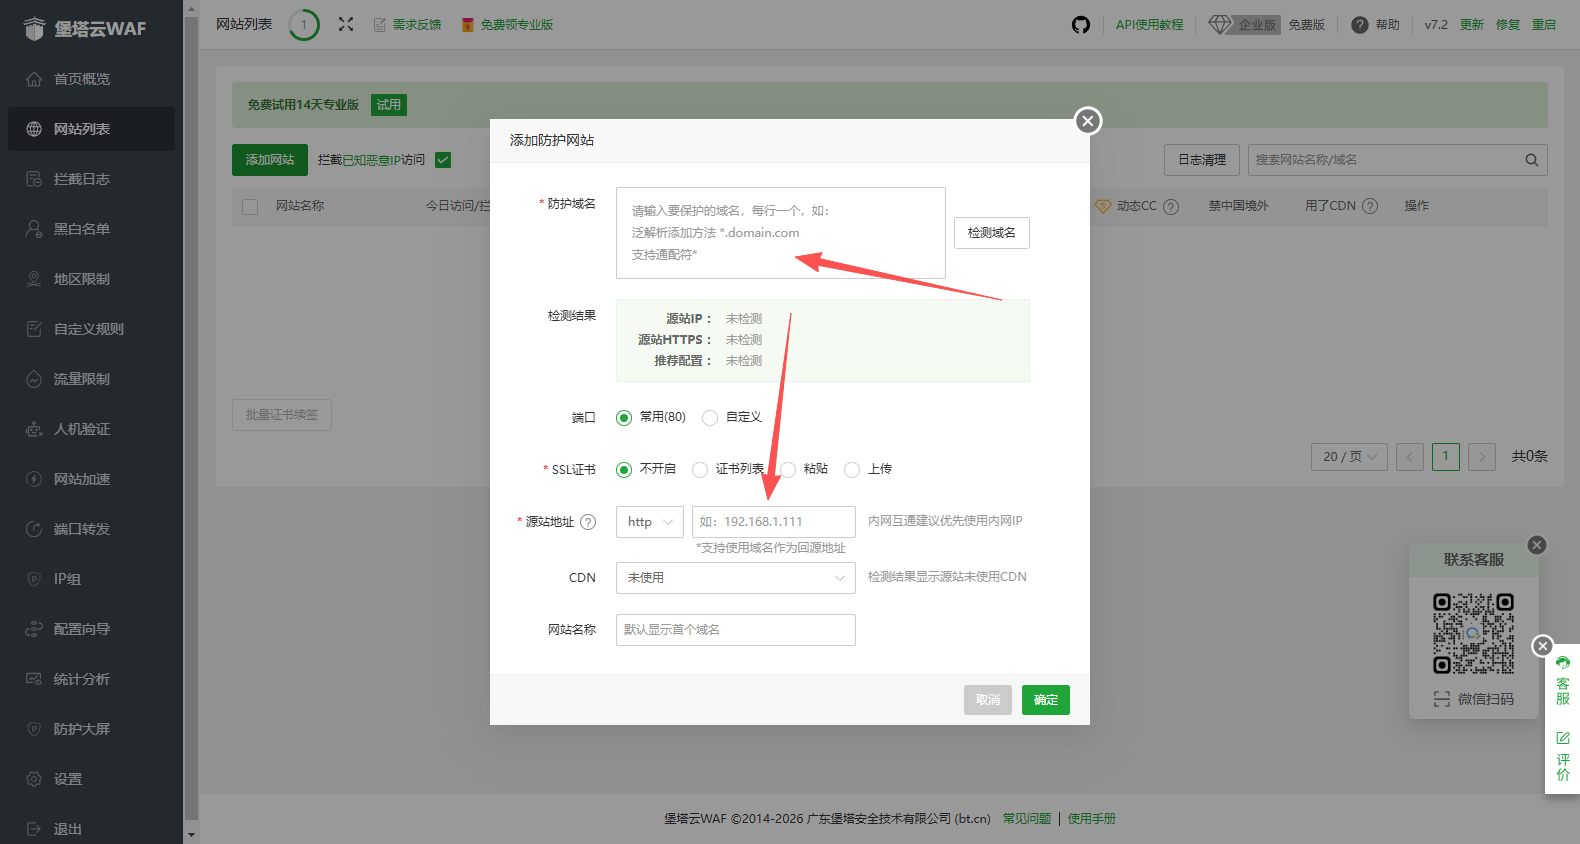Click the circular task counter icon
1580x844 pixels.
304,25
